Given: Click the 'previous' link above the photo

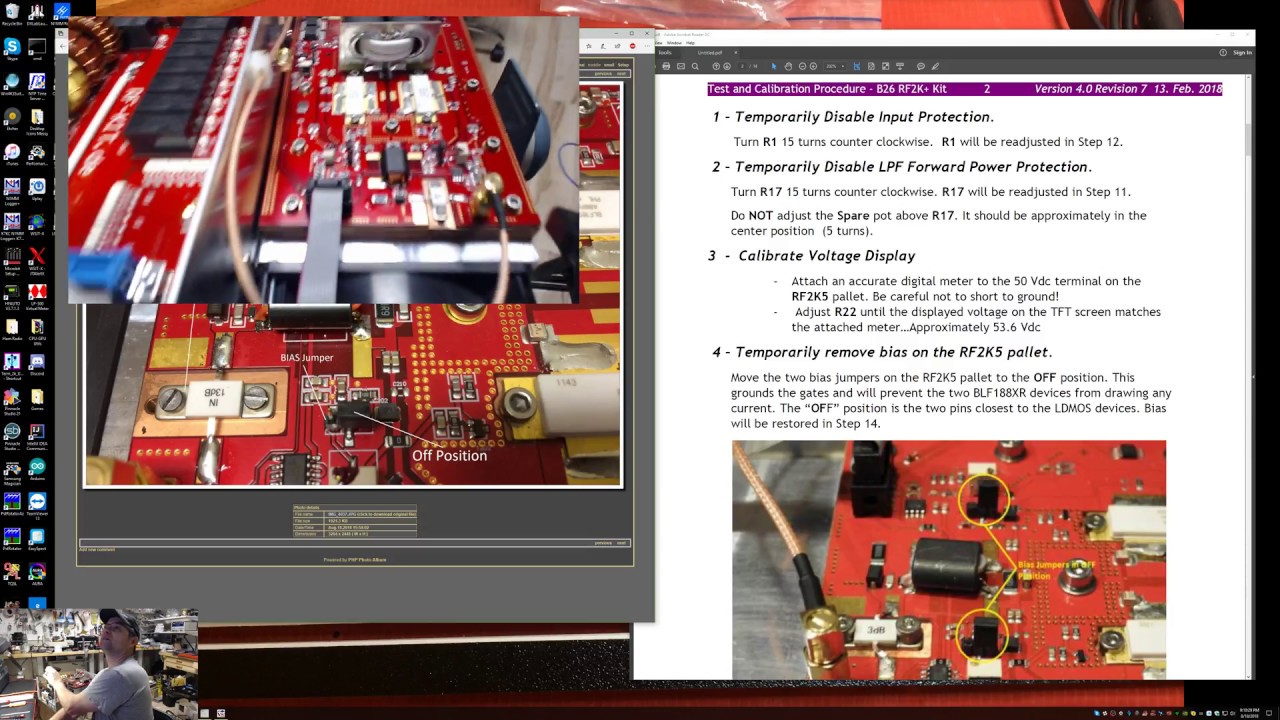Looking at the screenshot, I should [603, 74].
